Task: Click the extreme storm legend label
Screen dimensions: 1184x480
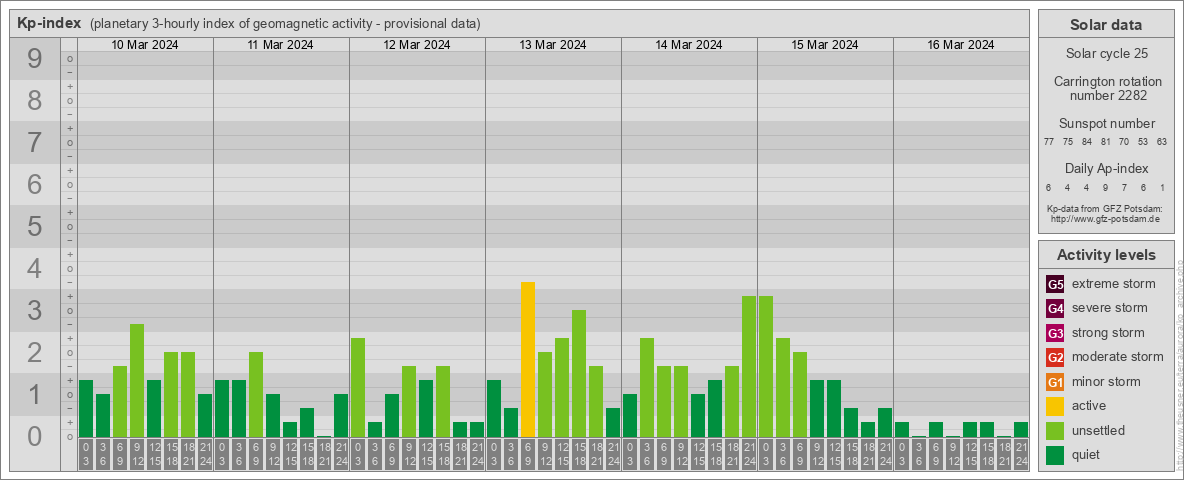Action: point(1114,284)
